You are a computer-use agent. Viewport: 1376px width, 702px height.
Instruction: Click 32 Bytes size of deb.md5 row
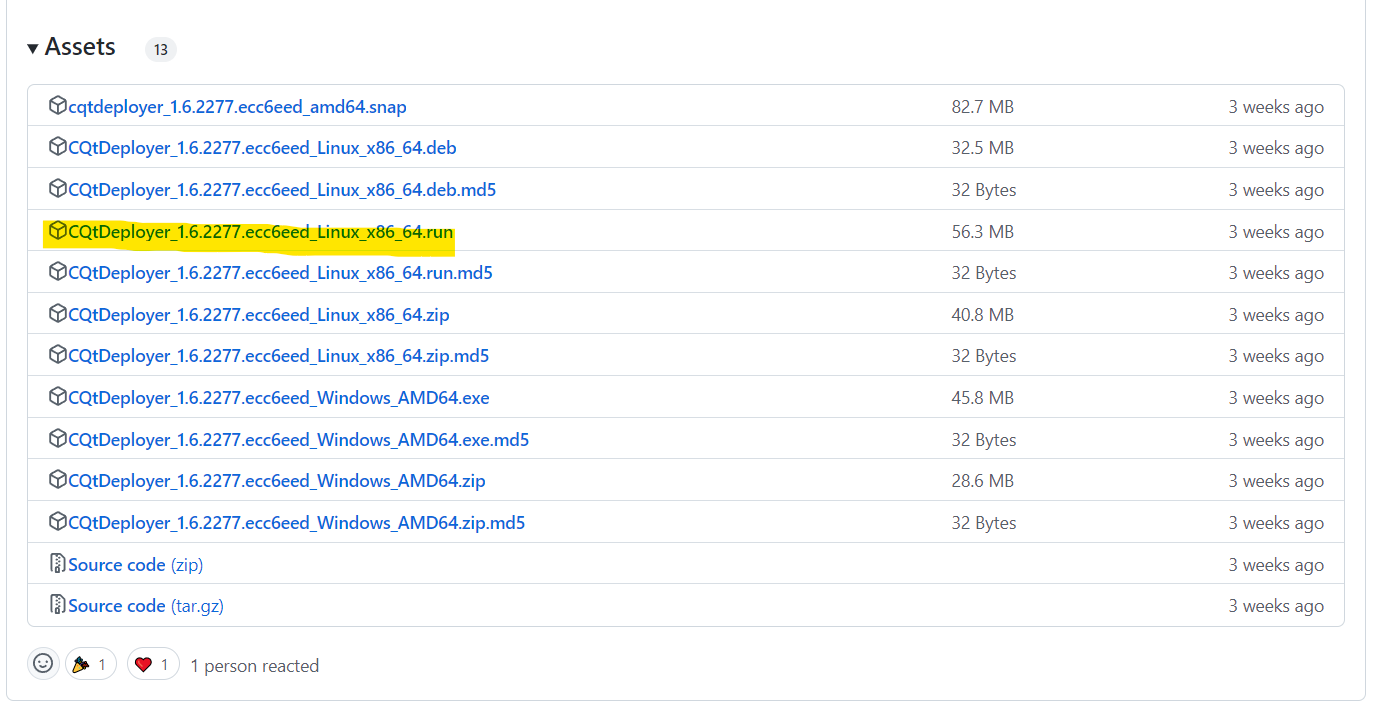click(984, 190)
